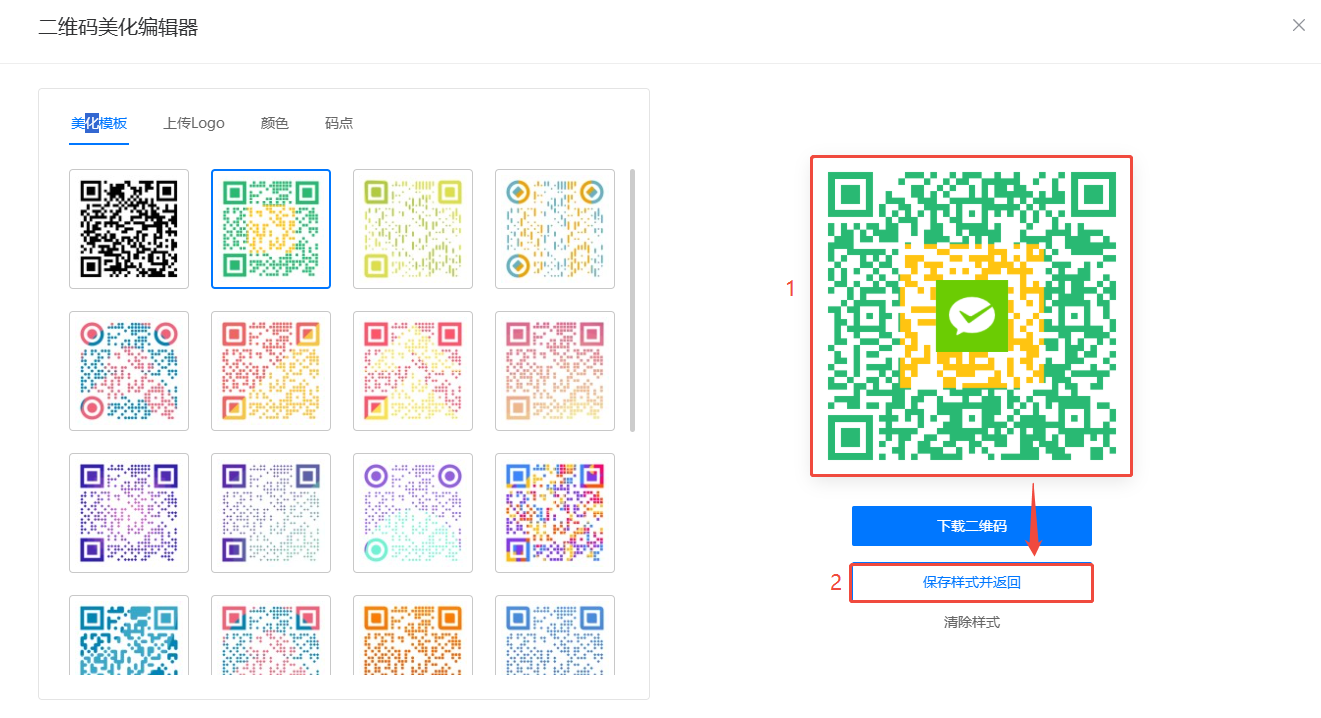Switch to the 上传Logo tab
The width and height of the screenshot is (1321, 718).
(x=194, y=124)
